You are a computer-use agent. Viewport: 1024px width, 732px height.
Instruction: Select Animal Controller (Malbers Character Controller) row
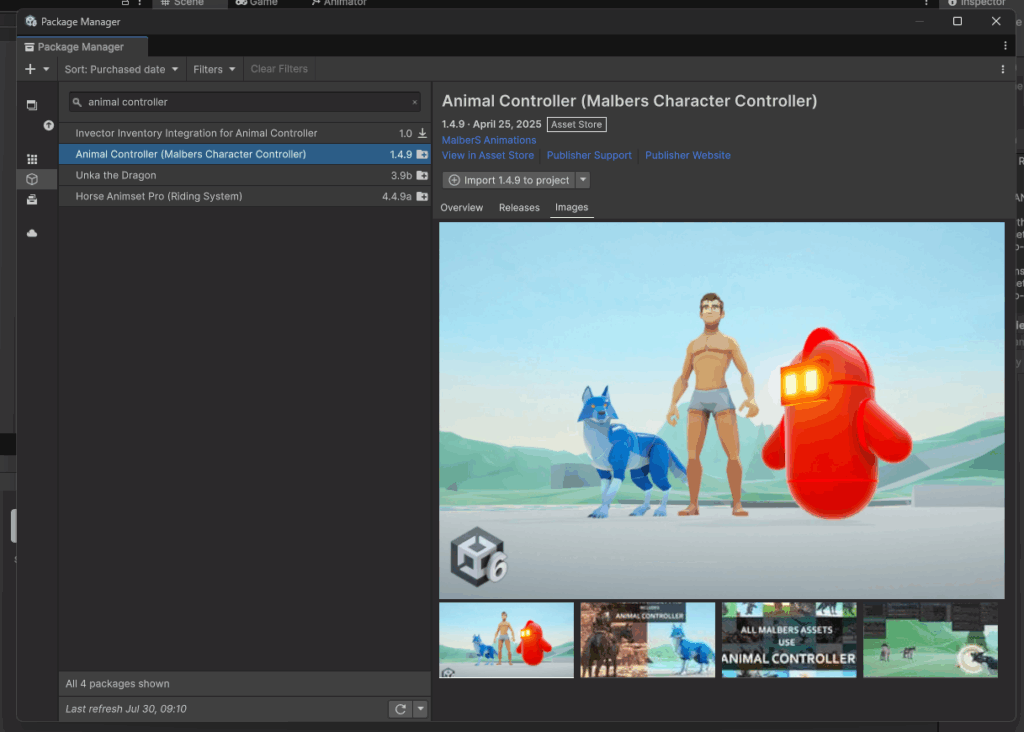click(245, 154)
